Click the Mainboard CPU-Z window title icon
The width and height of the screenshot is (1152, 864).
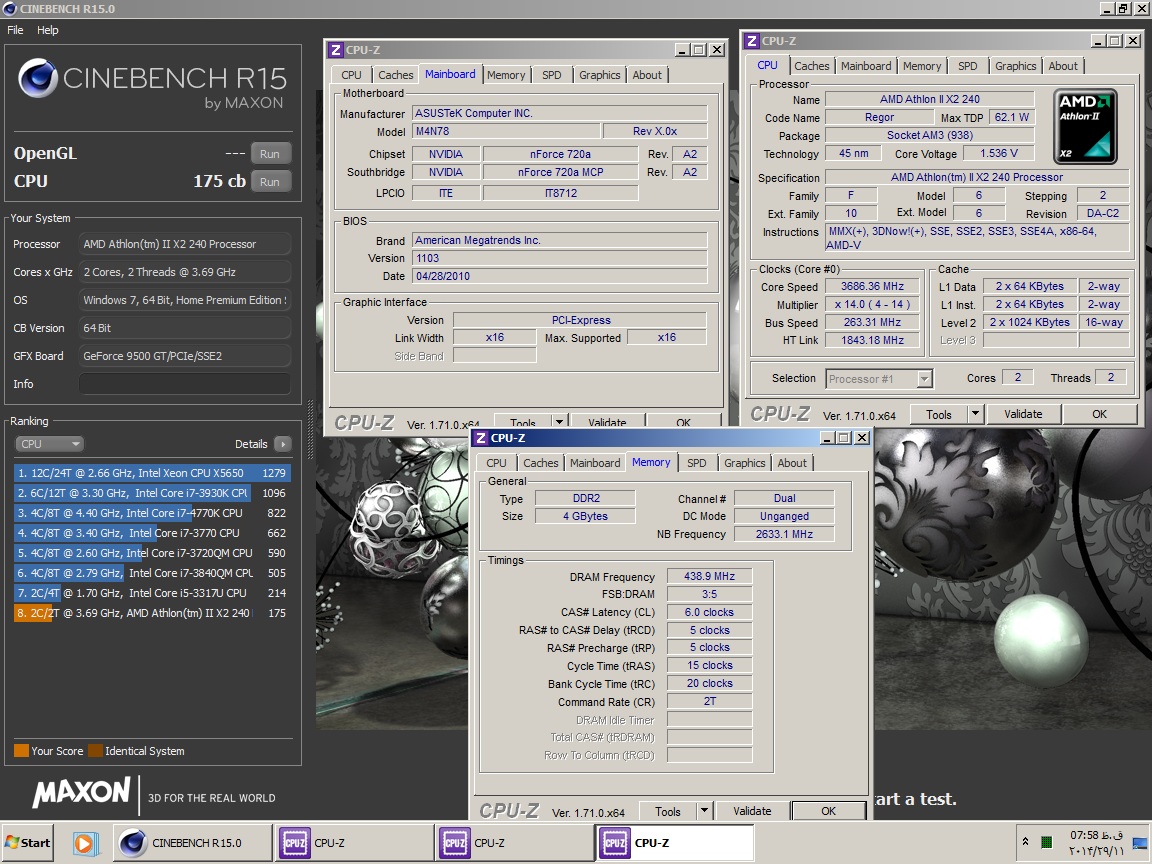(336, 50)
